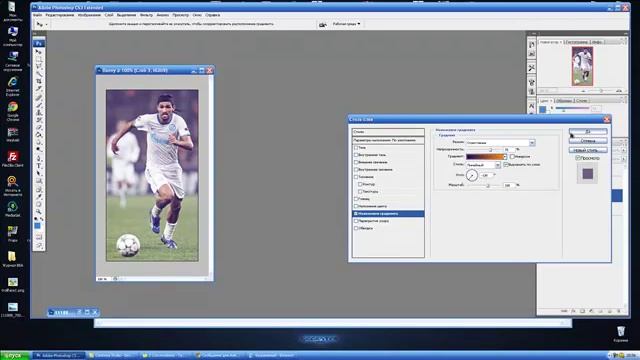Select the Zoom tool
Screen dimensions: 640x360
[39, 211]
